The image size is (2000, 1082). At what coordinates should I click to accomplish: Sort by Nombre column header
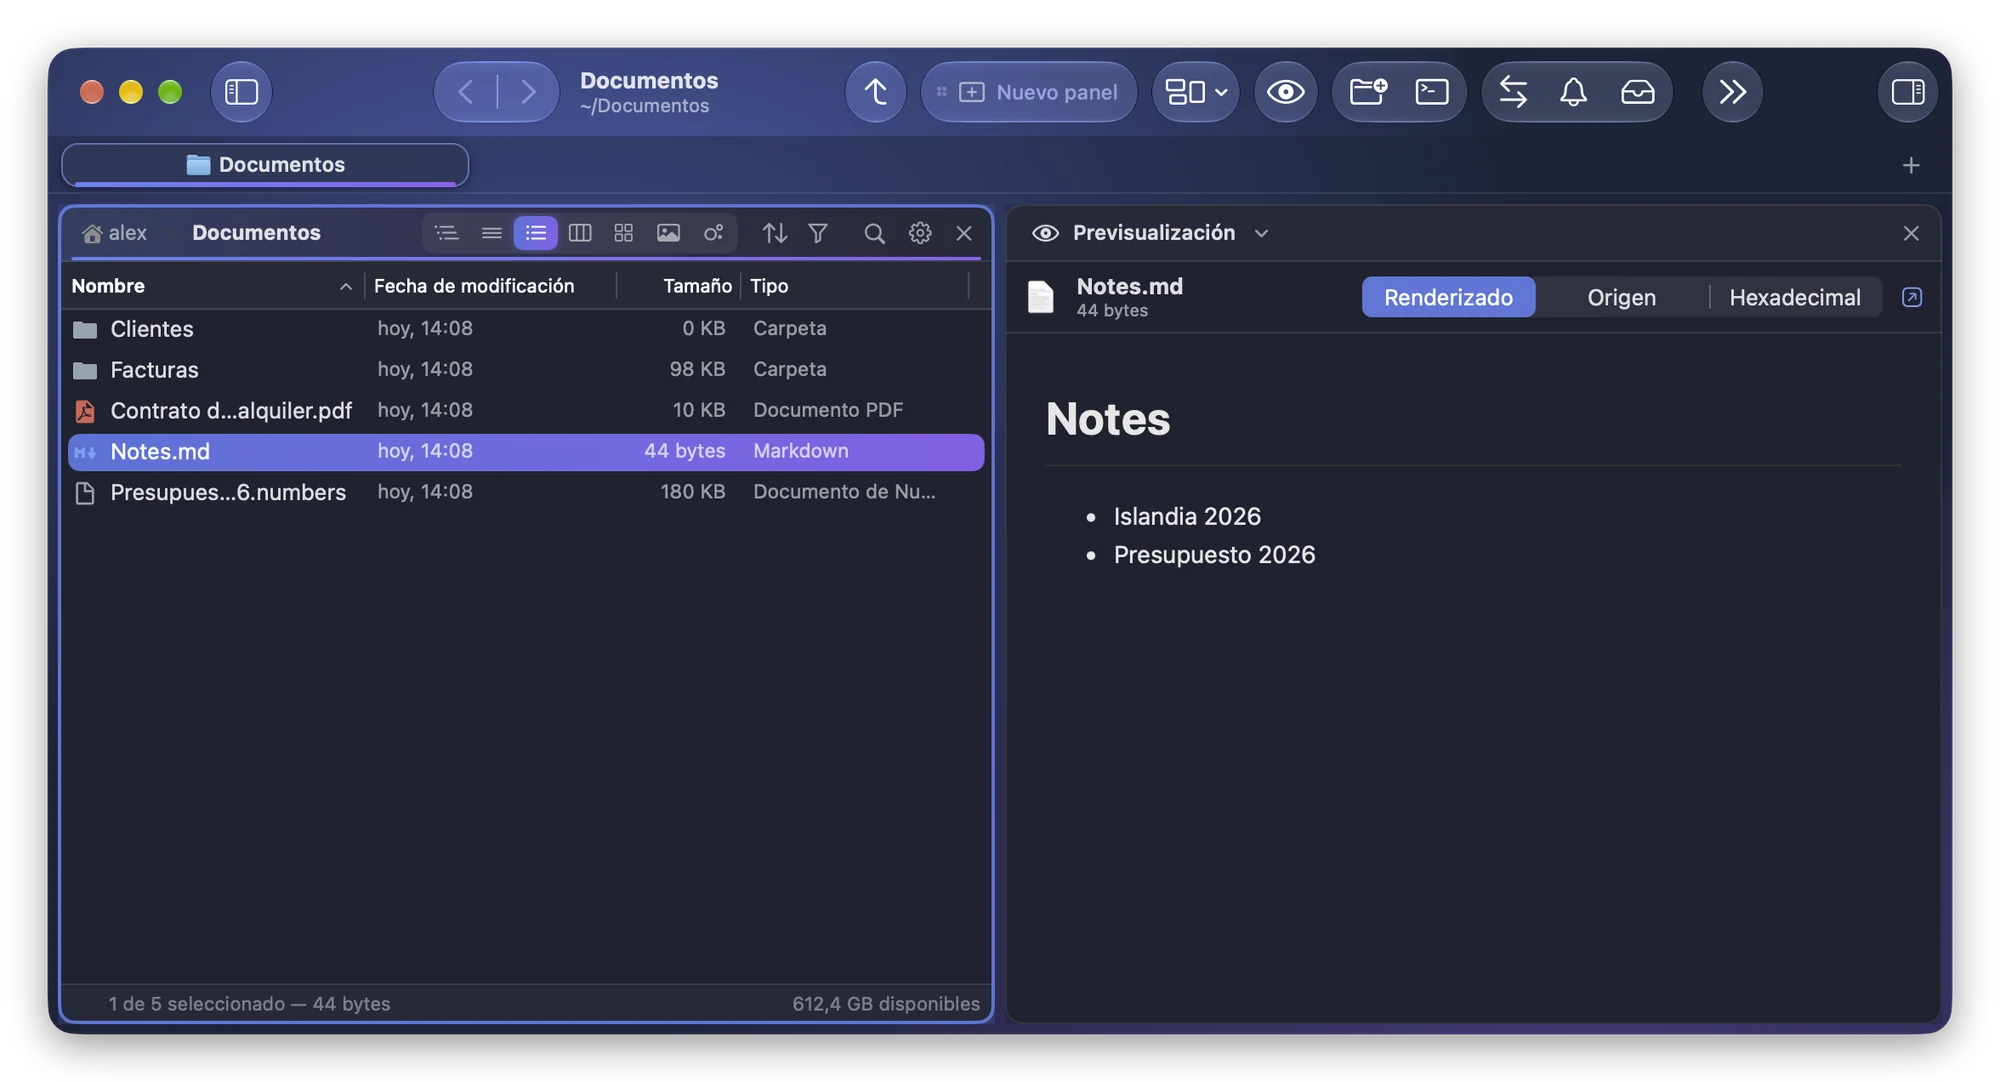[x=212, y=286]
